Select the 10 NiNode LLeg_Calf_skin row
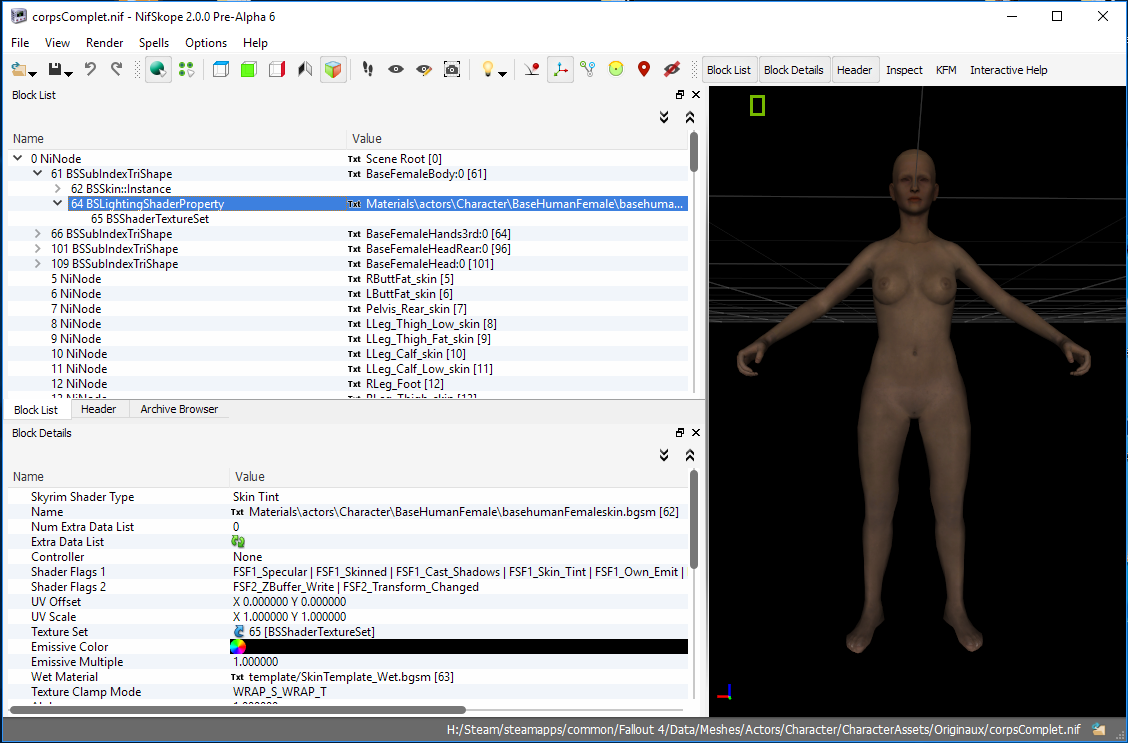This screenshot has width=1128, height=743. coord(348,354)
